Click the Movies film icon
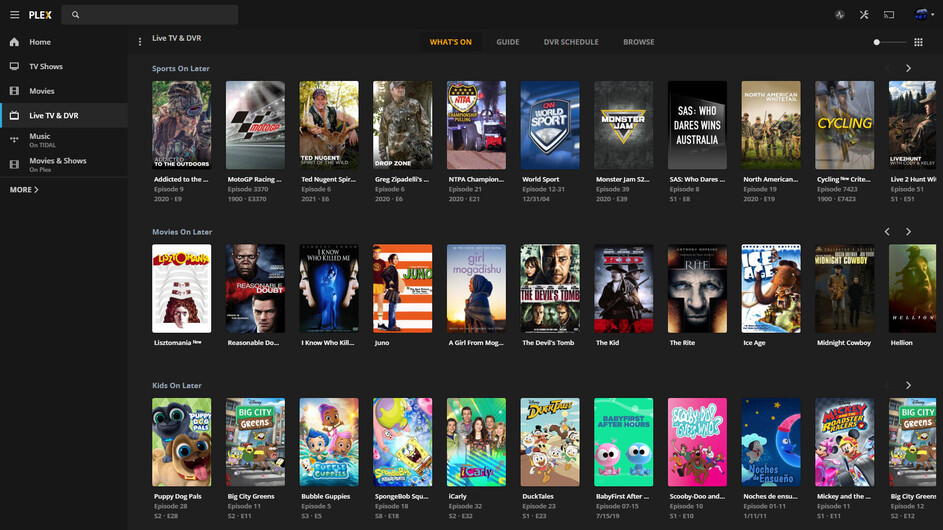 [14, 91]
